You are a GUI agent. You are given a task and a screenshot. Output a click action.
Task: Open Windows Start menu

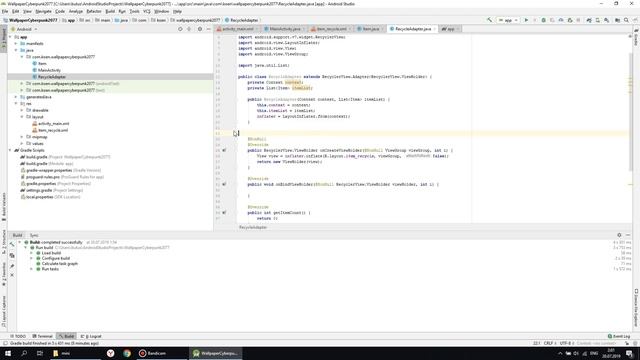click(x=8, y=353)
